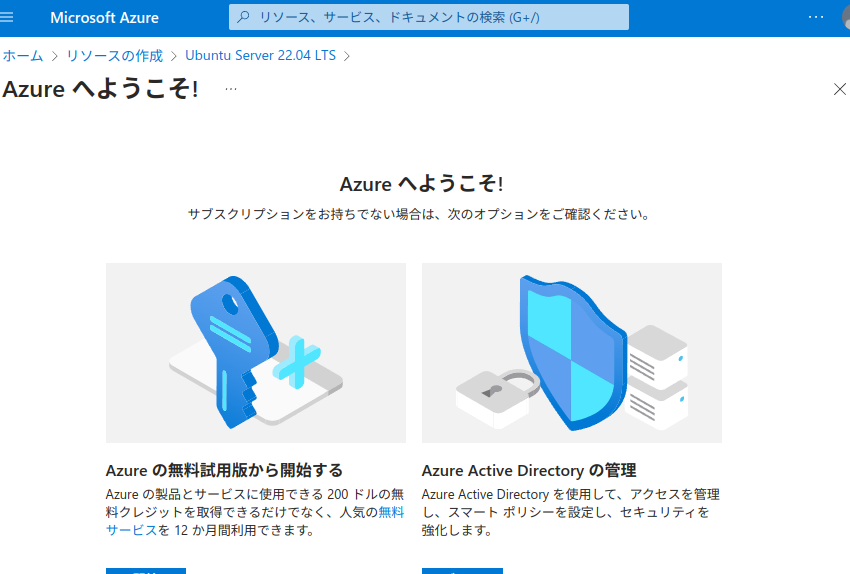Click the key illustration for free trial

tap(256, 353)
